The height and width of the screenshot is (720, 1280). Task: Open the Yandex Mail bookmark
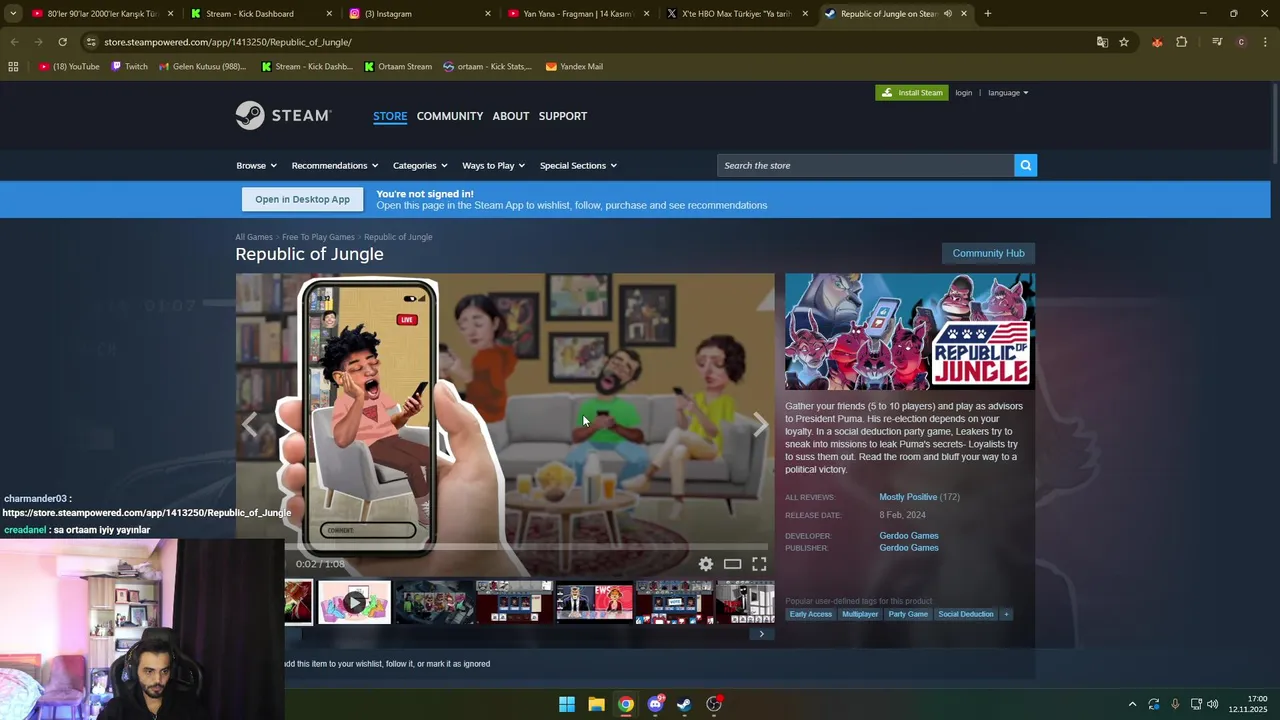click(x=574, y=67)
